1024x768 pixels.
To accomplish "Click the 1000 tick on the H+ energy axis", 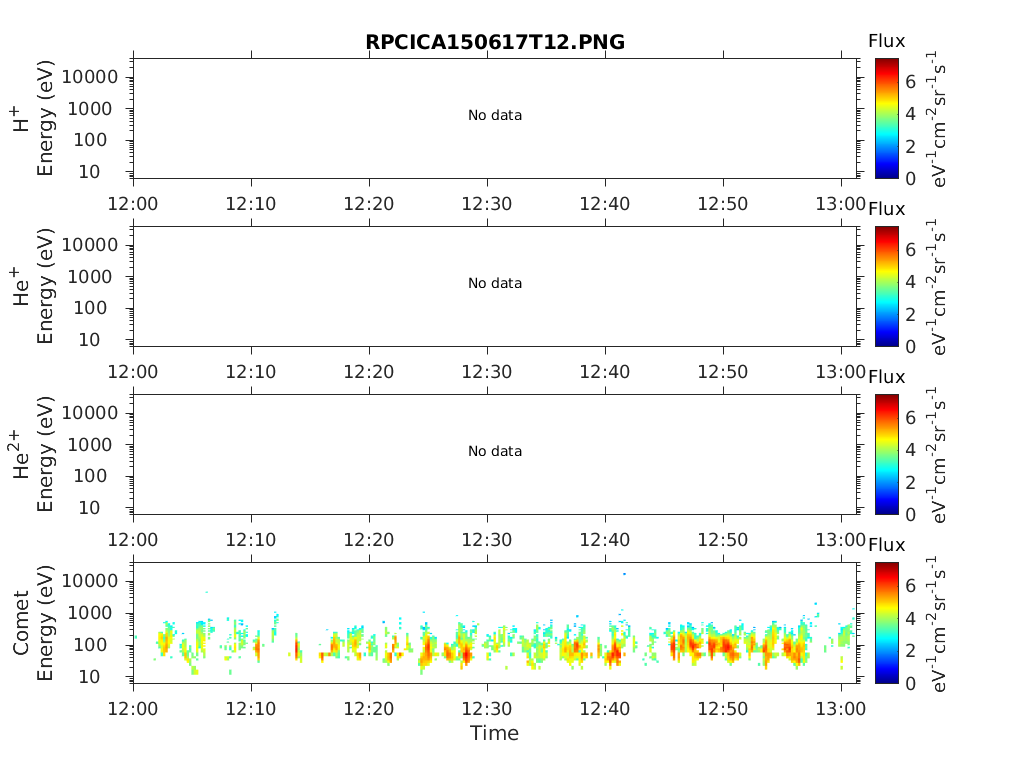I will point(90,109).
